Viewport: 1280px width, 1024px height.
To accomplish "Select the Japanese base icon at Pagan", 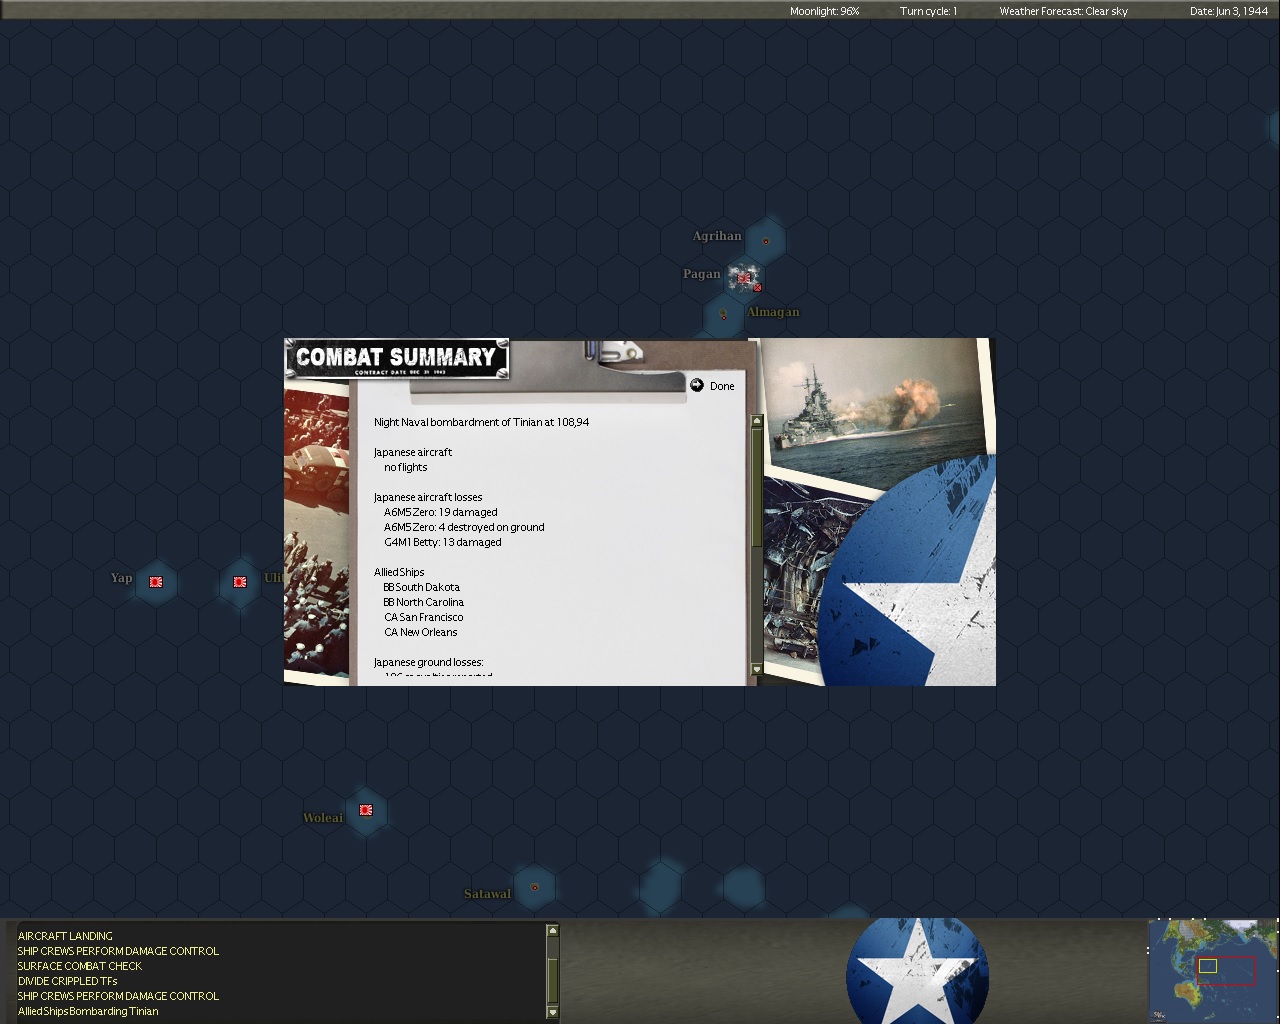I will (x=744, y=277).
